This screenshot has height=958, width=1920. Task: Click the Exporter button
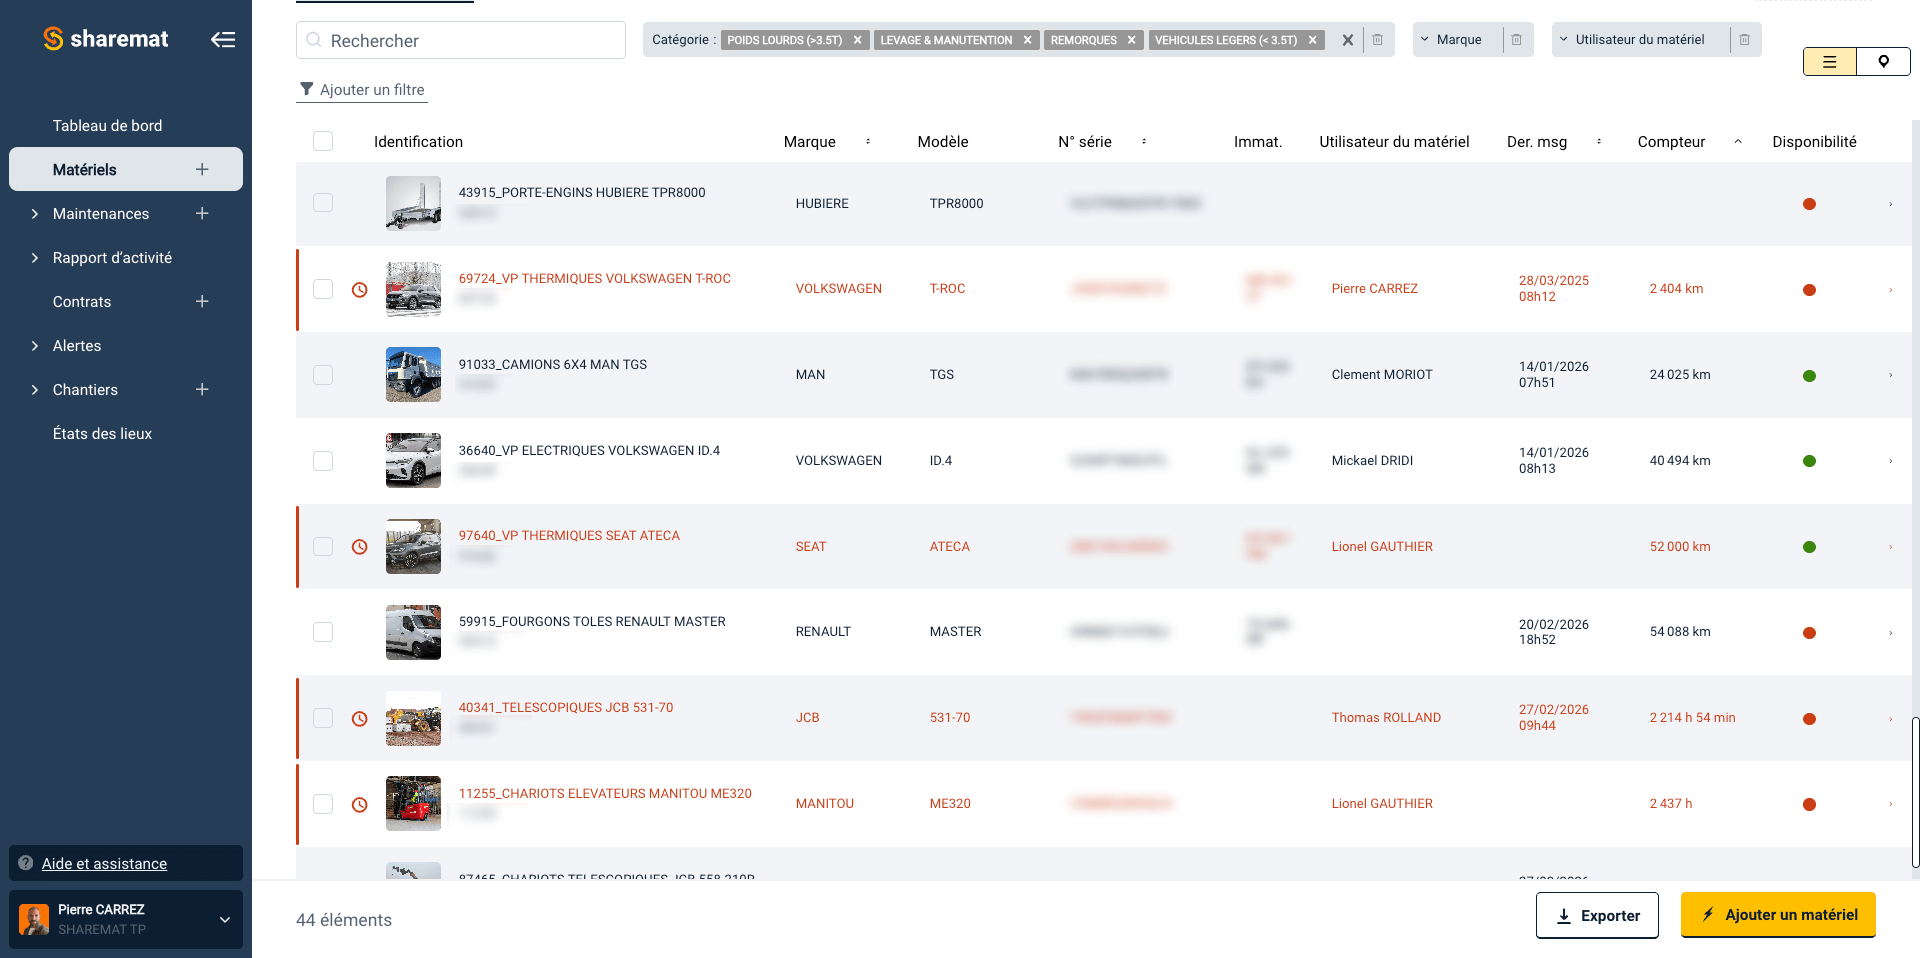1597,915
